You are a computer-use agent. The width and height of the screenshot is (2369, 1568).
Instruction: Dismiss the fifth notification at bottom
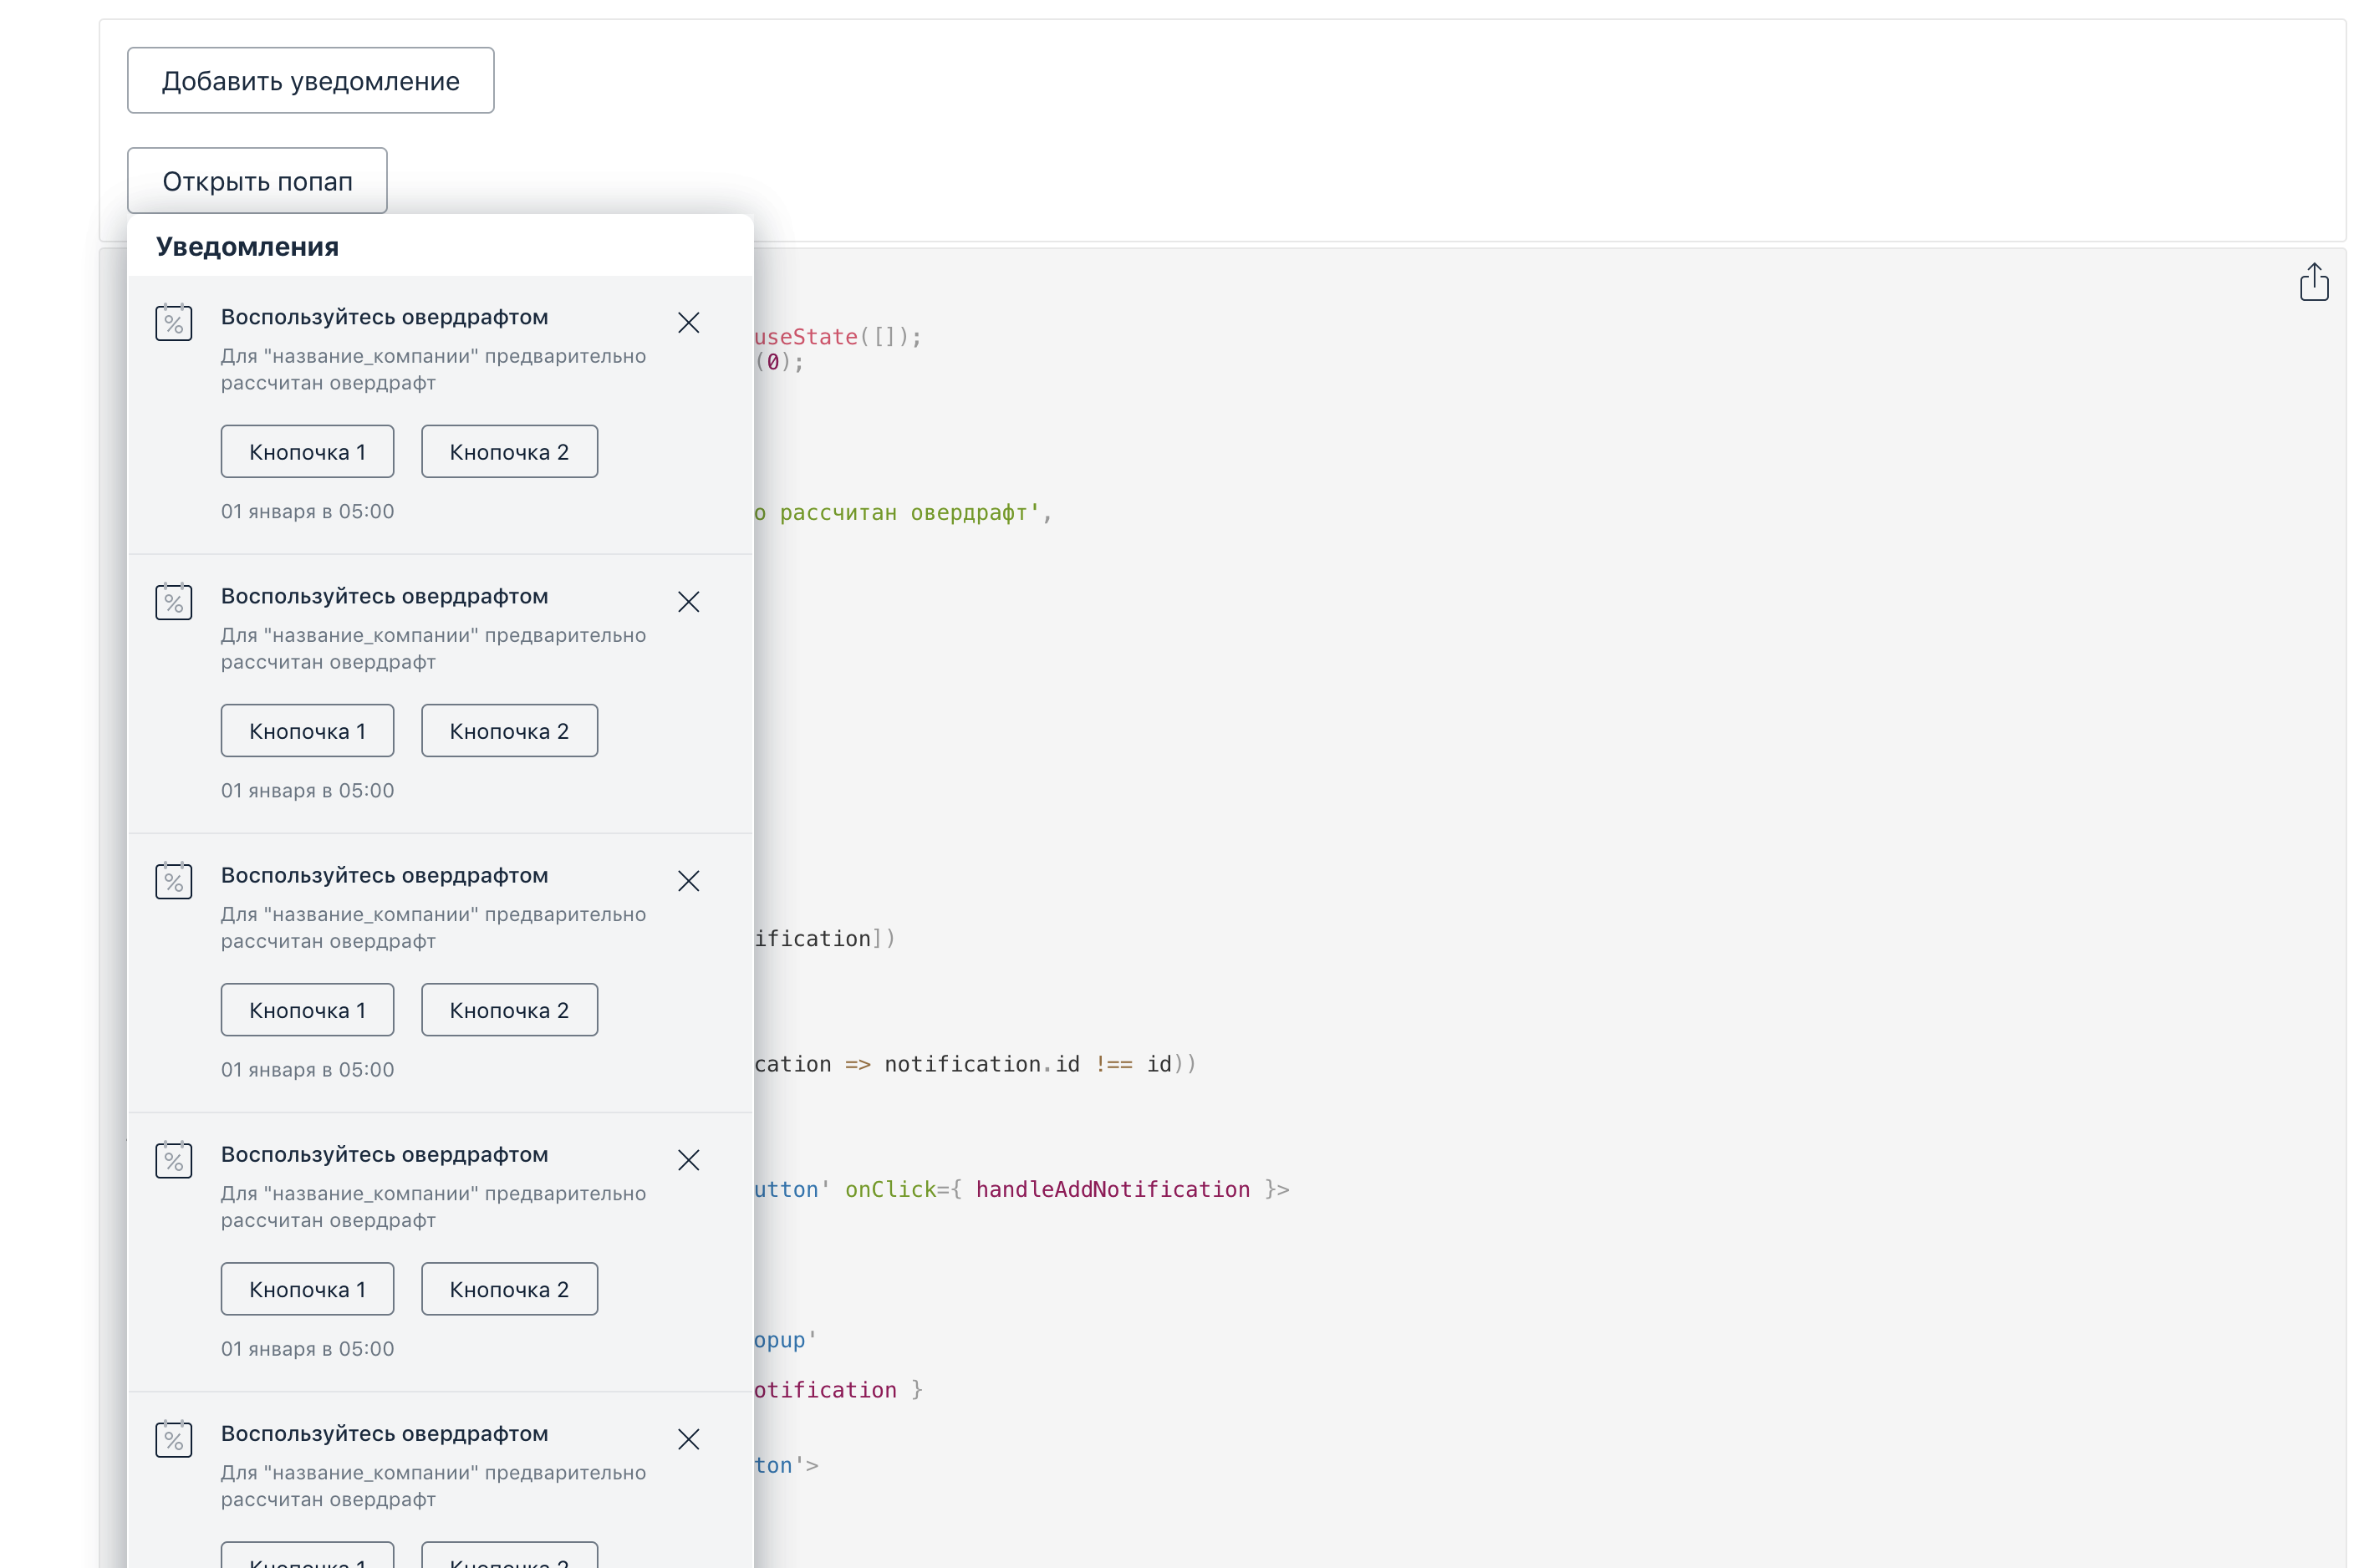point(688,1439)
